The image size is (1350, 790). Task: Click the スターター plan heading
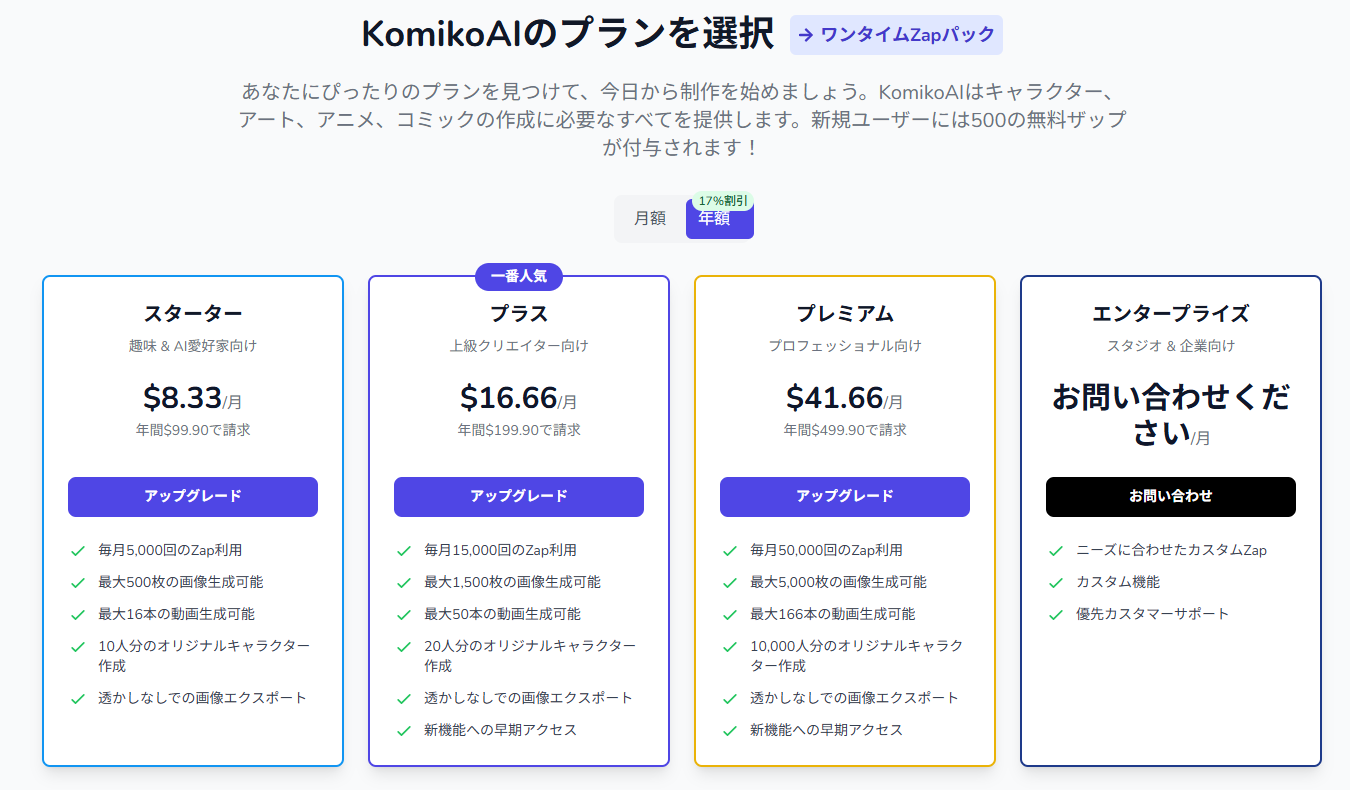[x=193, y=314]
